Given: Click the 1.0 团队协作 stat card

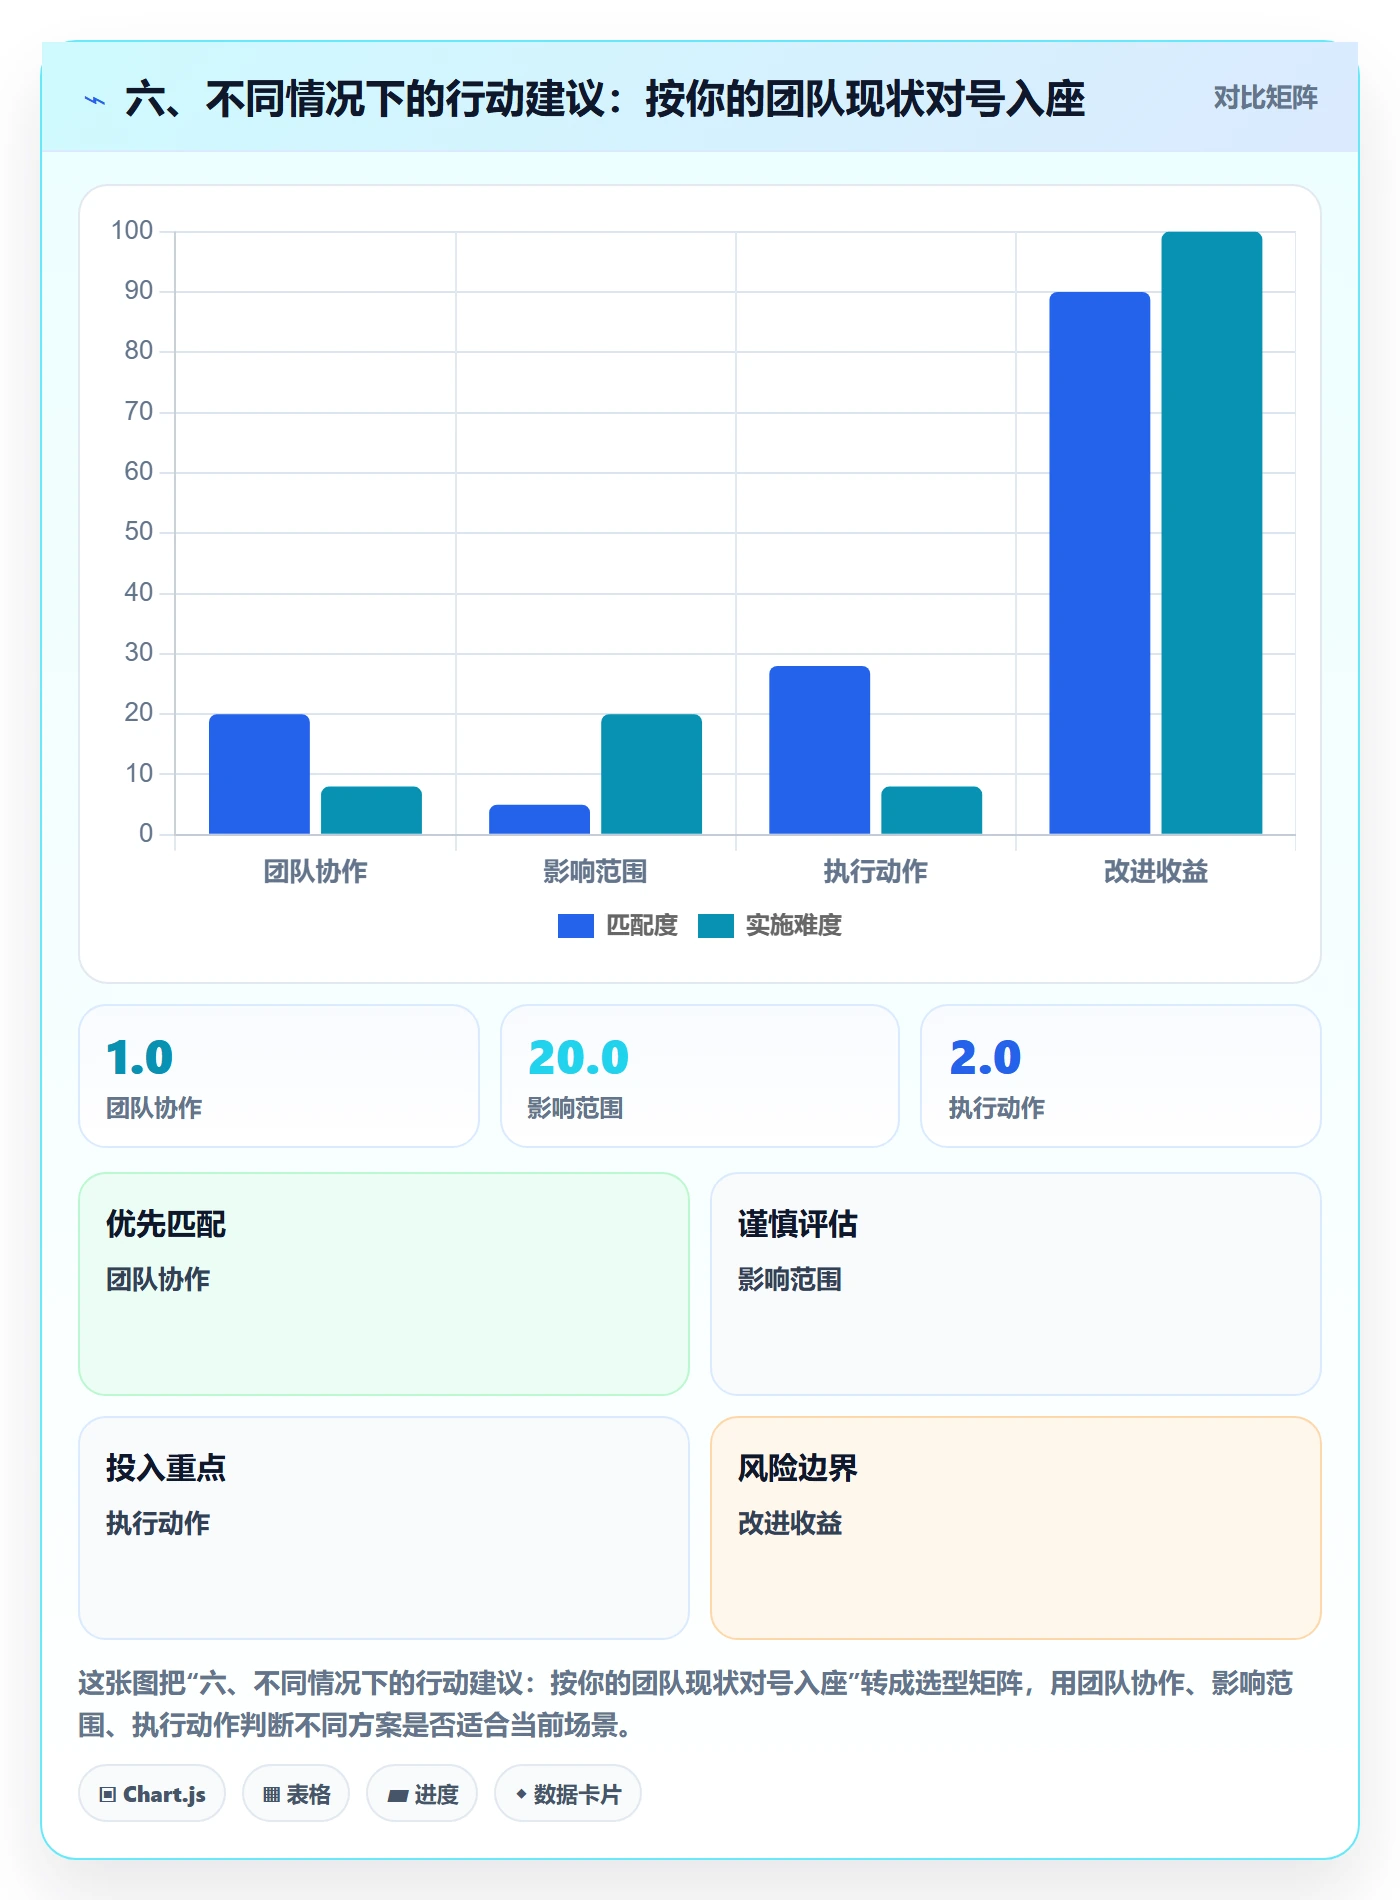Looking at the screenshot, I should (279, 1076).
